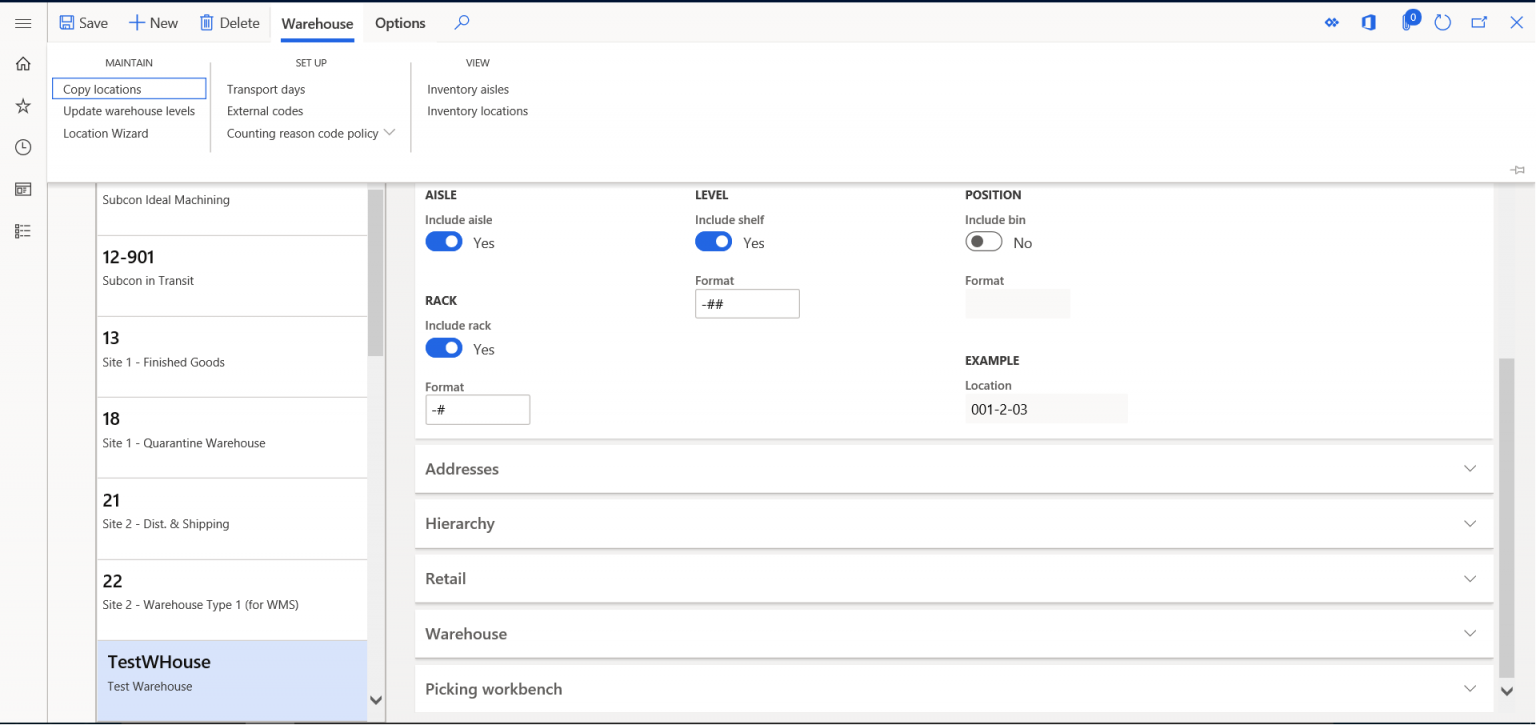Open the navigation pane hamburger menu
This screenshot has width=1536, height=725.
click(x=23, y=22)
